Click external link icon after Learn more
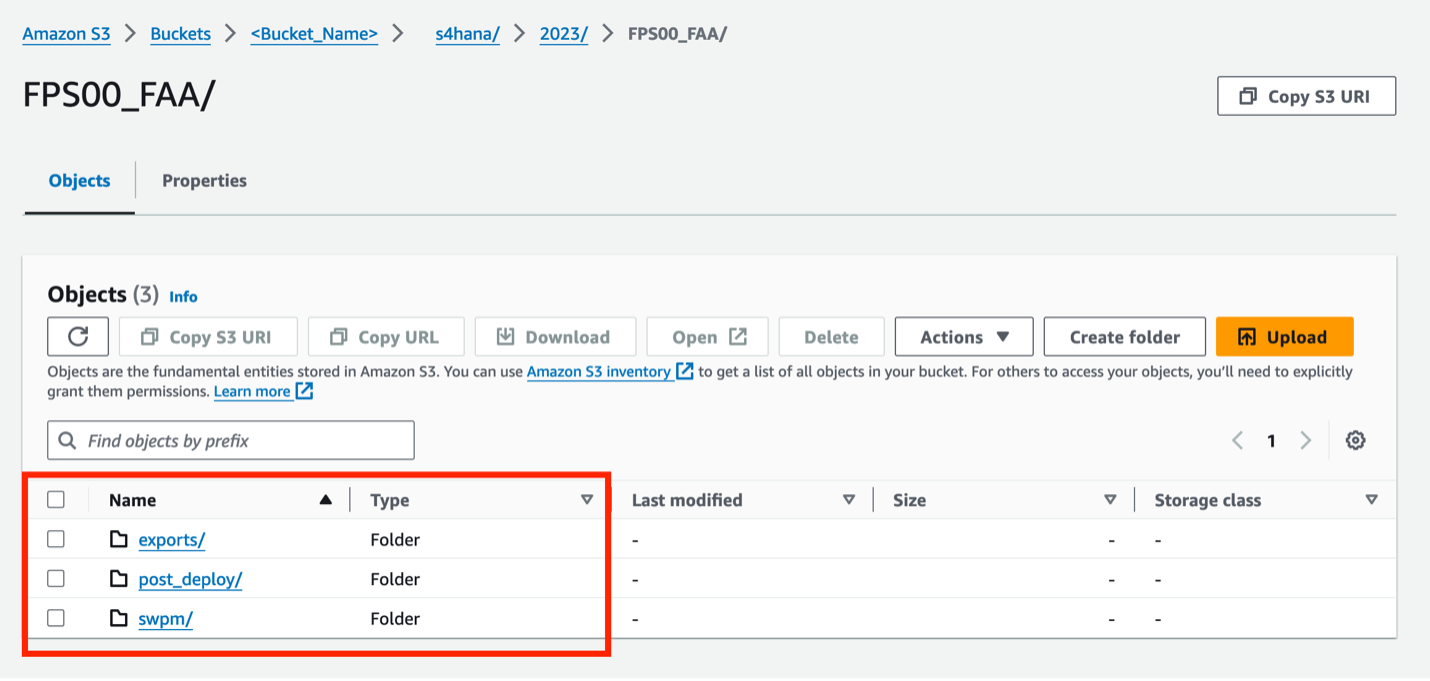 point(304,391)
